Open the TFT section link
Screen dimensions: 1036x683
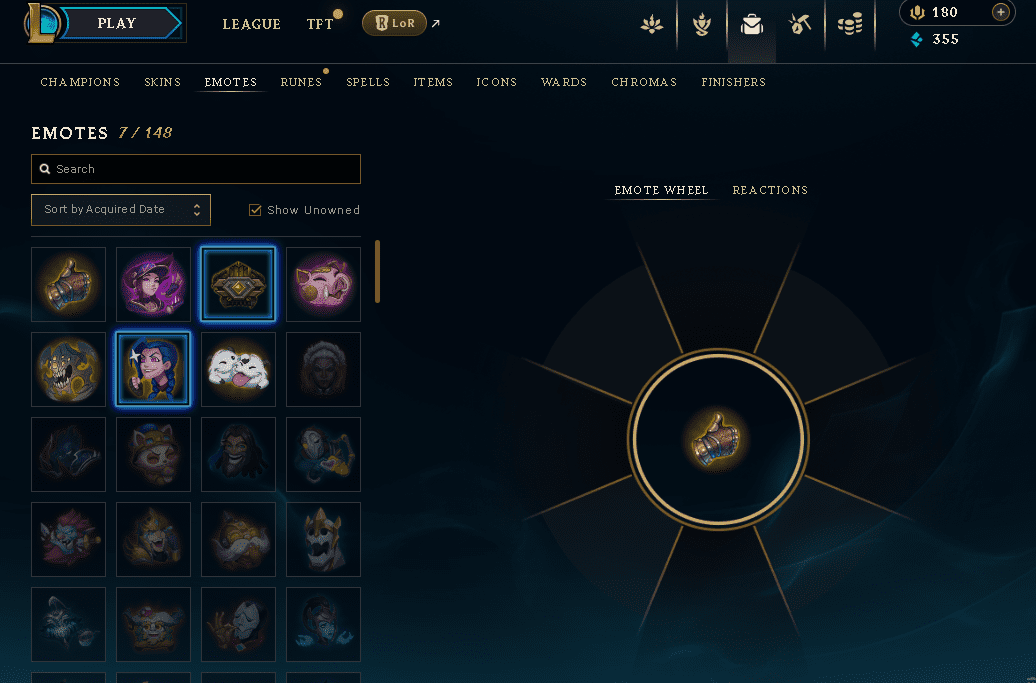click(x=320, y=24)
